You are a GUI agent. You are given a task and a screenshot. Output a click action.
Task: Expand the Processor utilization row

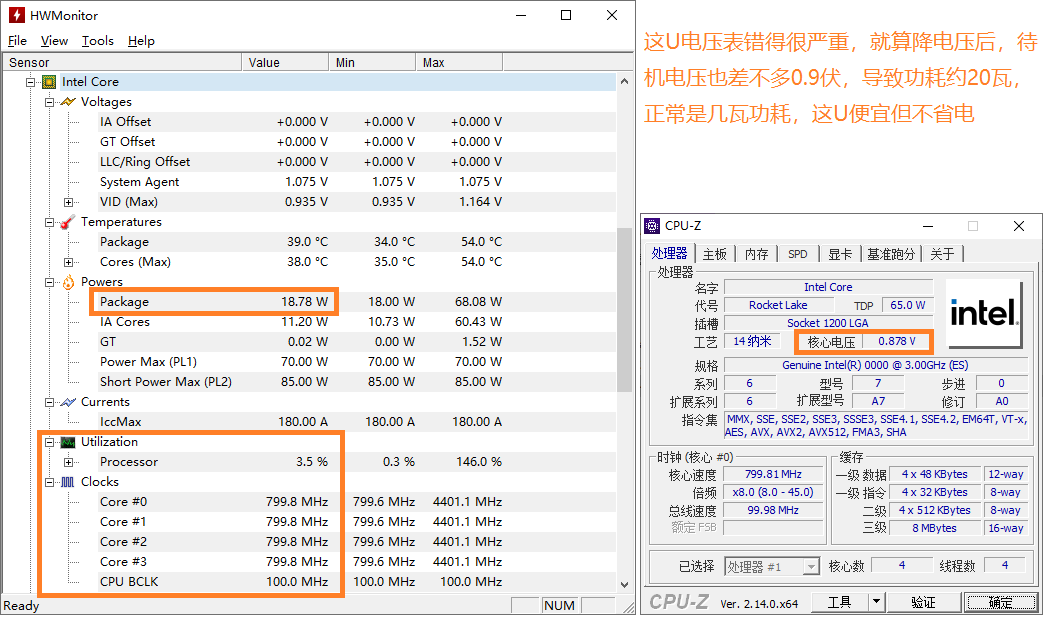(x=68, y=462)
